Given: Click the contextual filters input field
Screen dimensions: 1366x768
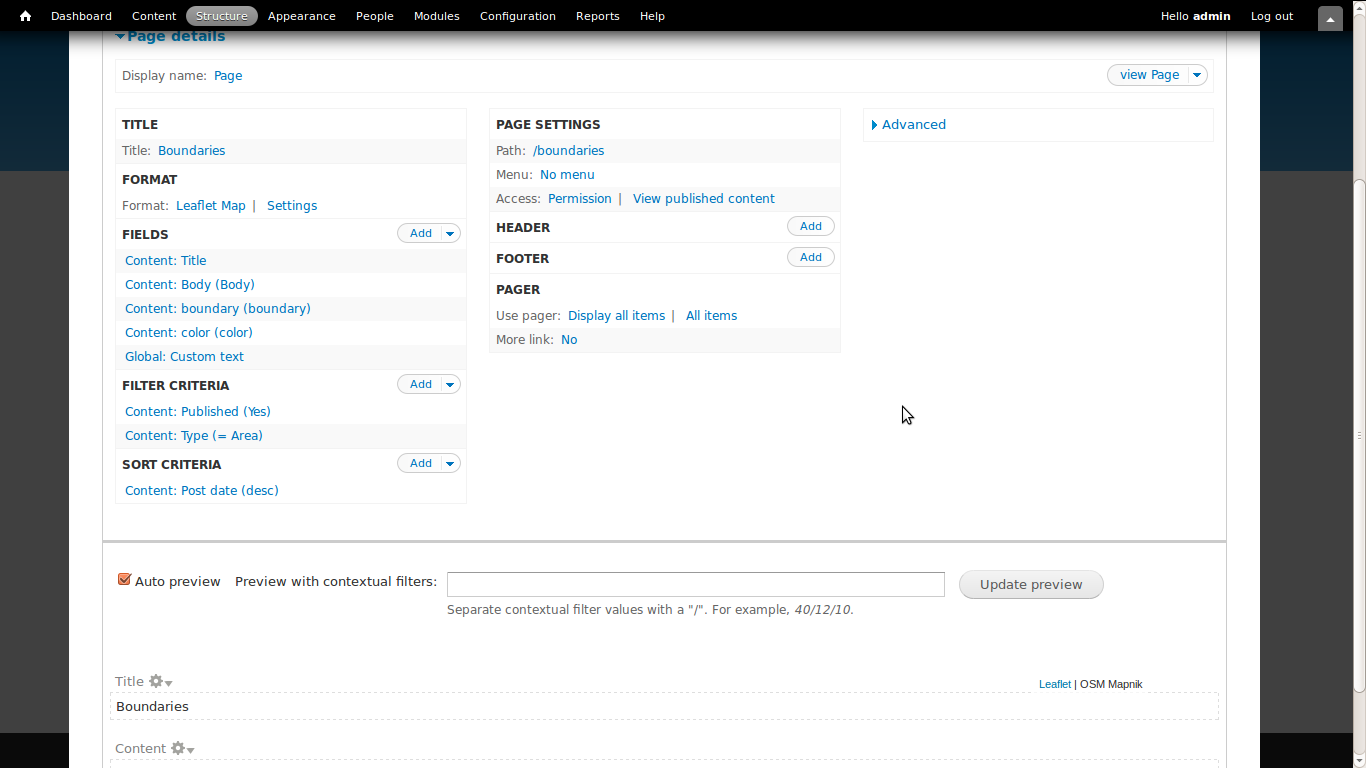Looking at the screenshot, I should tap(695, 584).
